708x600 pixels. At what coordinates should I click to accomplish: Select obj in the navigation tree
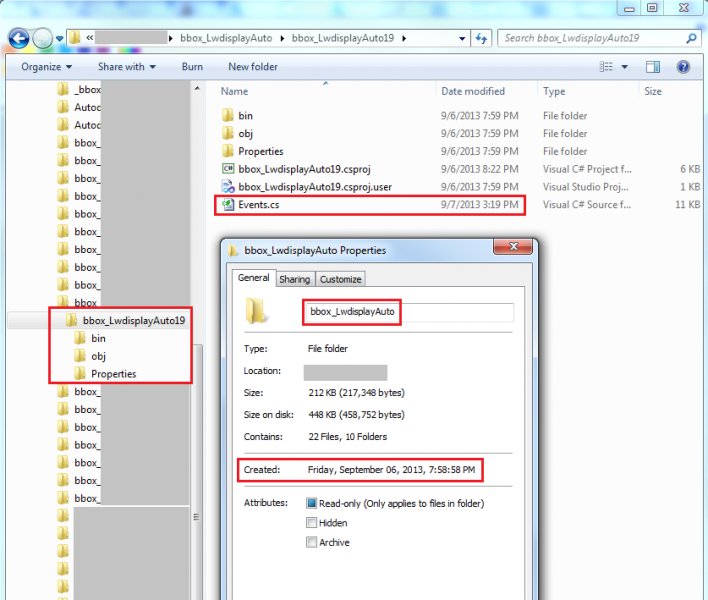pyautogui.click(x=98, y=356)
